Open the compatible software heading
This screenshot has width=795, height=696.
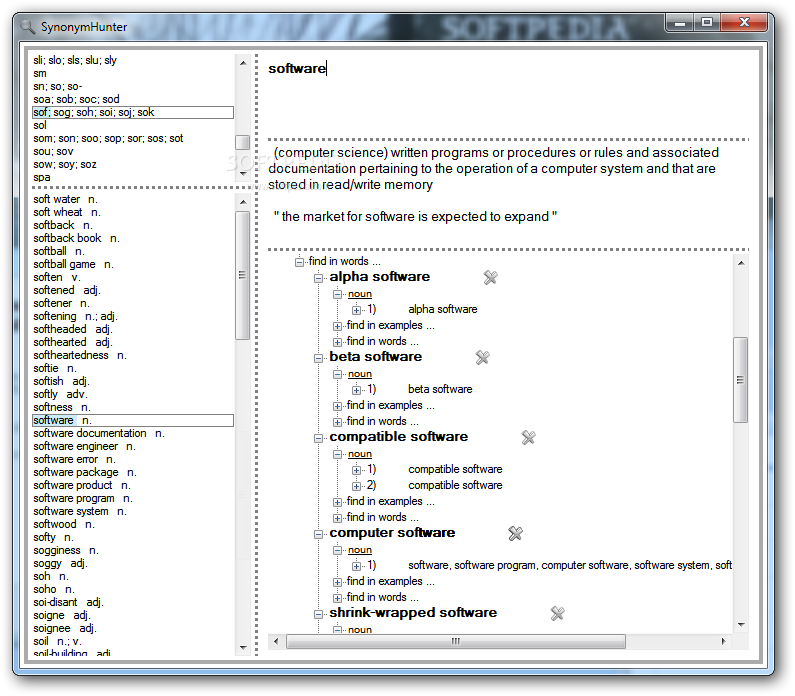click(399, 436)
